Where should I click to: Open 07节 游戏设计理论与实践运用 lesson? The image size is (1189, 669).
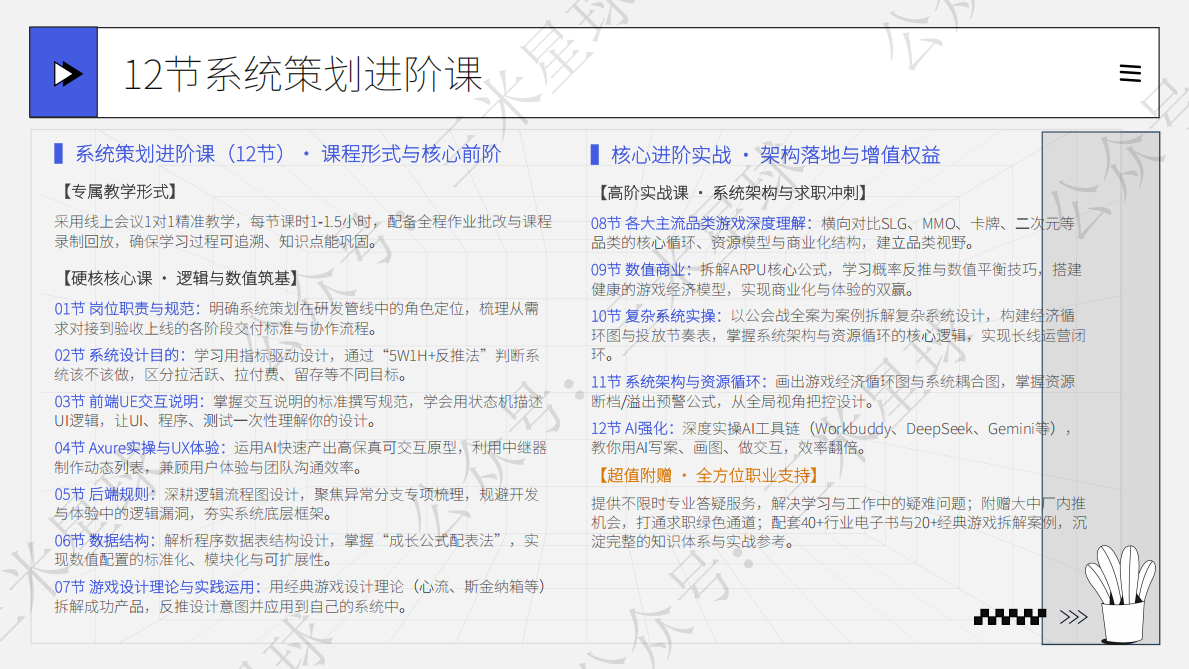click(157, 587)
